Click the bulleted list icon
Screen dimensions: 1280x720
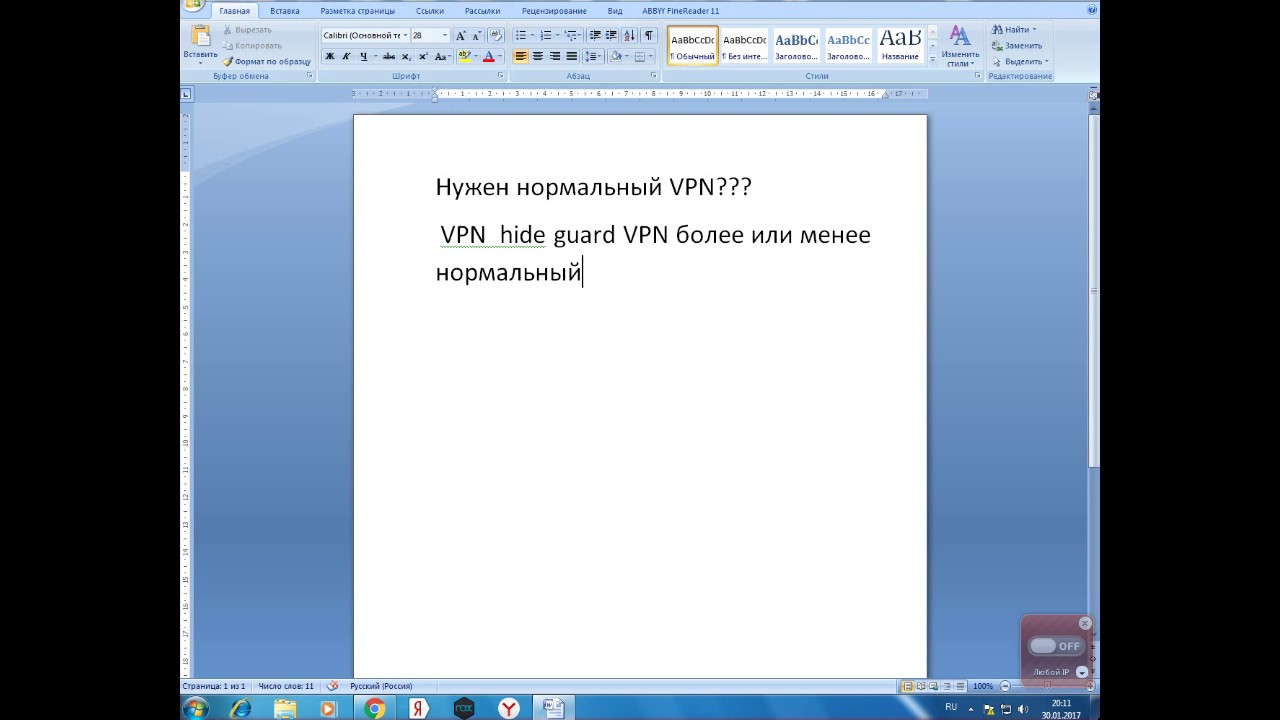[x=520, y=35]
